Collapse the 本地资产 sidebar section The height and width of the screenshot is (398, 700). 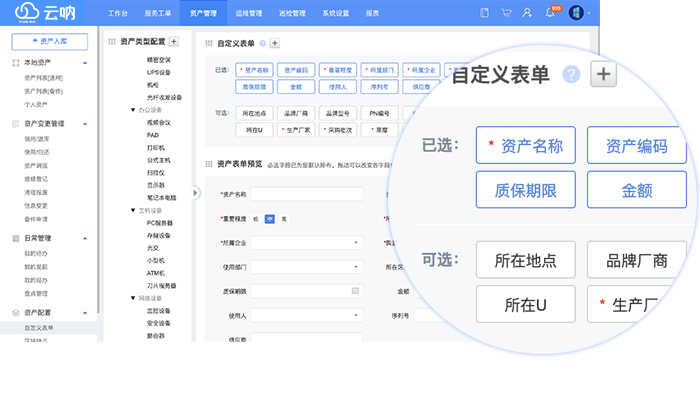pyautogui.click(x=85, y=63)
